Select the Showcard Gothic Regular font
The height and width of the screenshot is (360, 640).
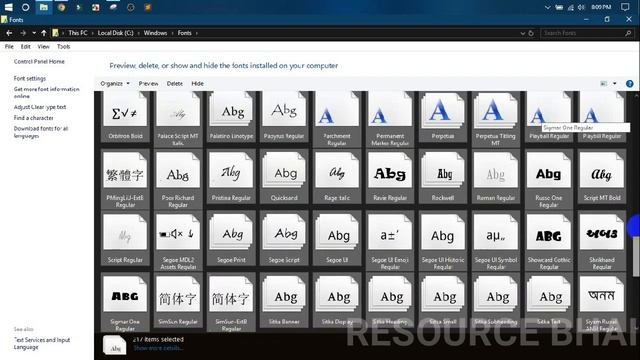pyautogui.click(x=549, y=241)
